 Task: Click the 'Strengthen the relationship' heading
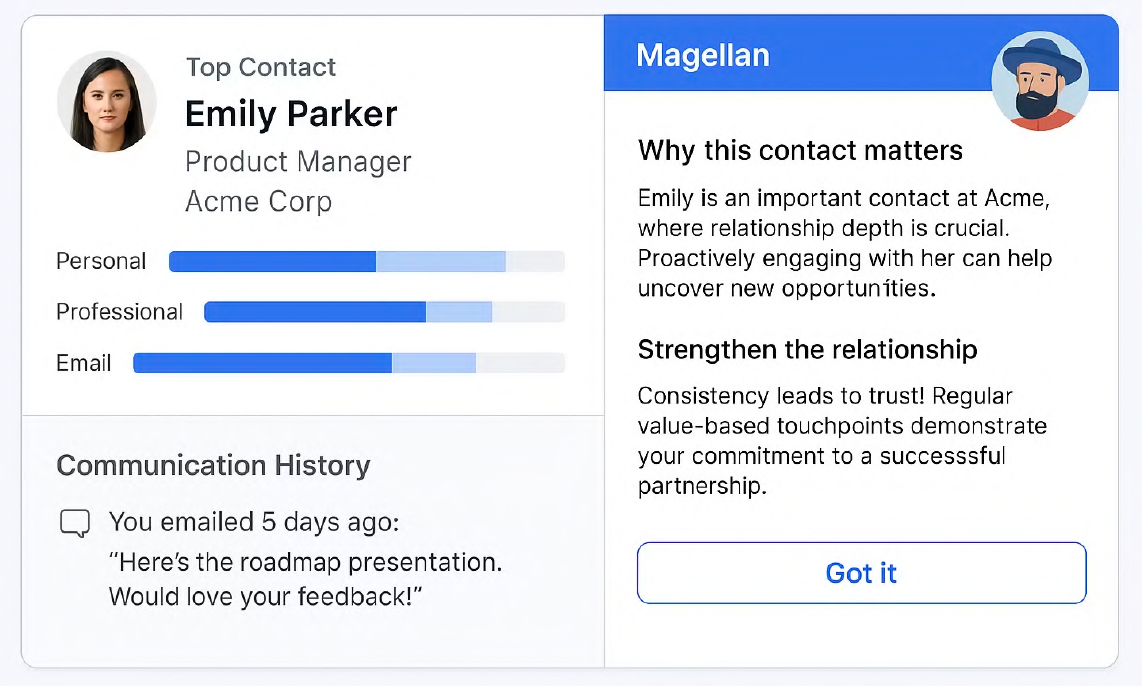808,350
